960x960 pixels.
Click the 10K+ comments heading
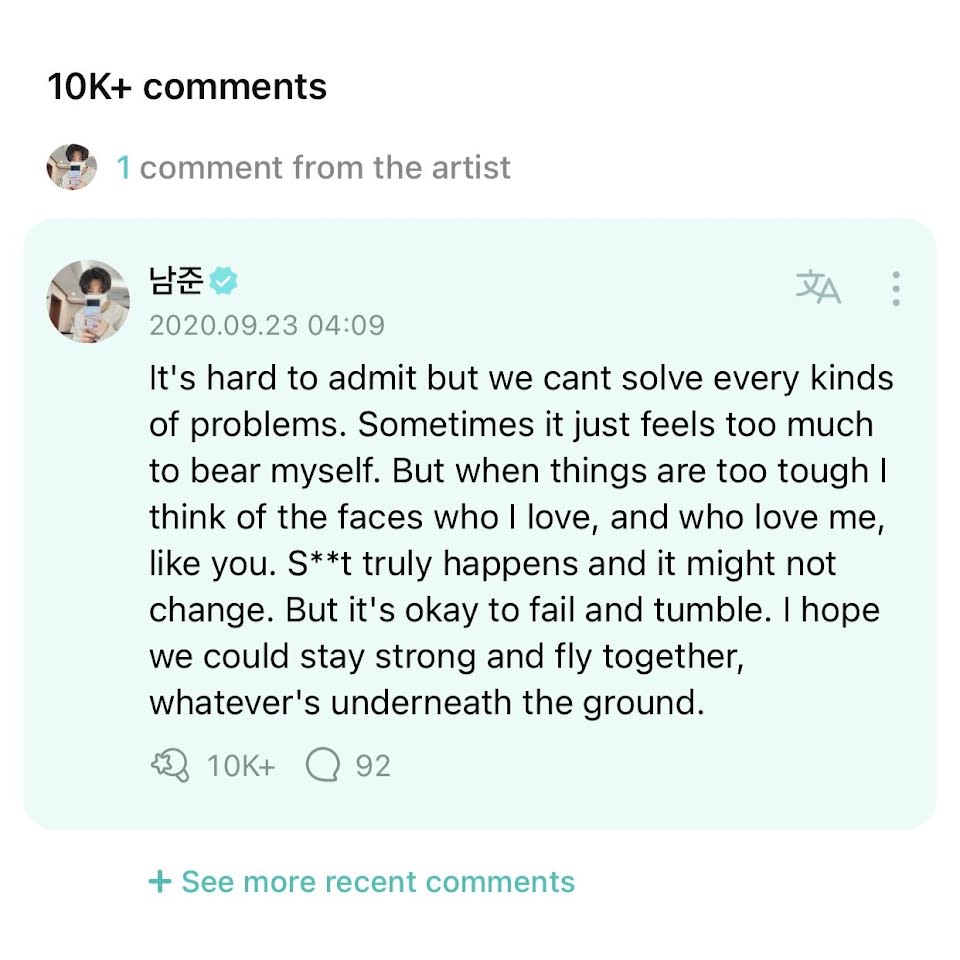click(187, 87)
